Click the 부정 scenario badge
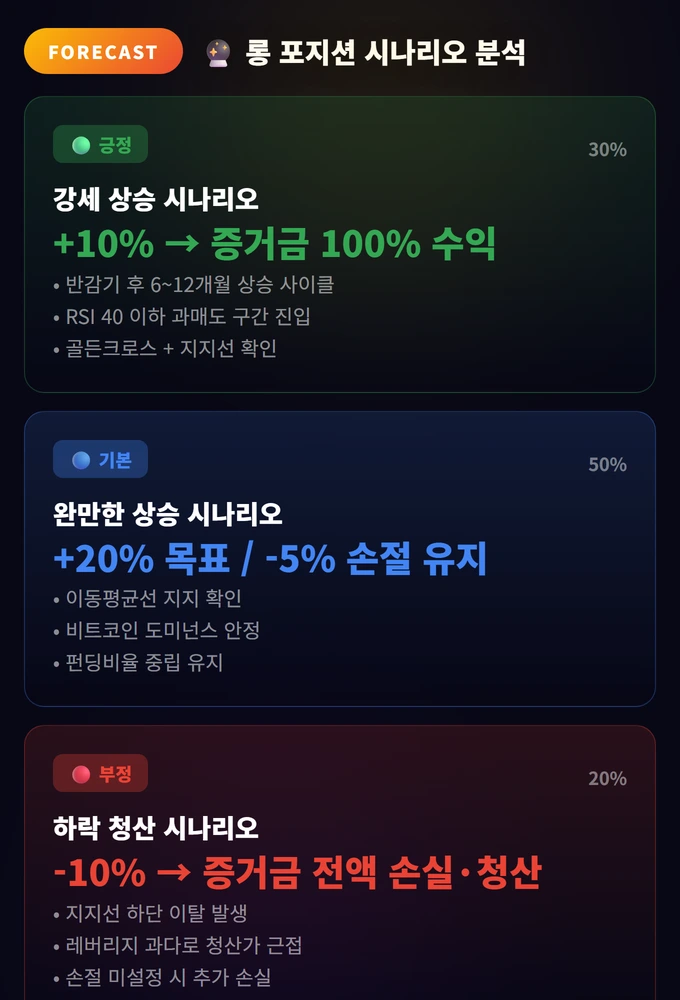 100,774
